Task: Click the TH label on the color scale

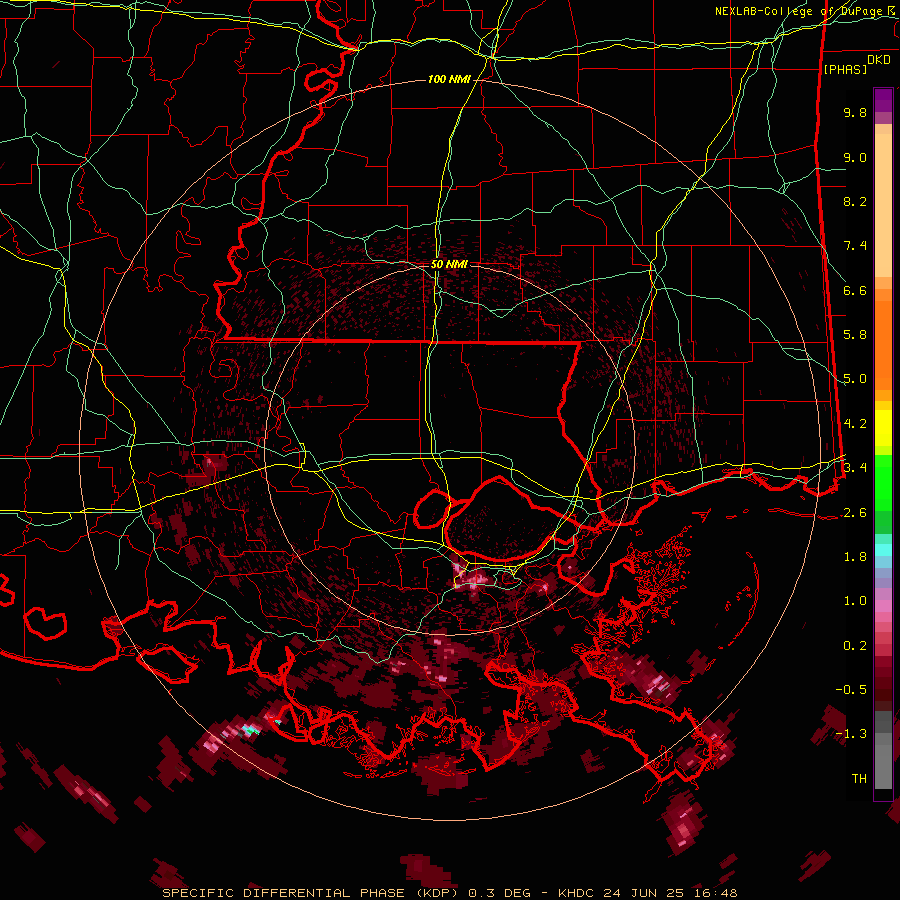Action: (859, 779)
